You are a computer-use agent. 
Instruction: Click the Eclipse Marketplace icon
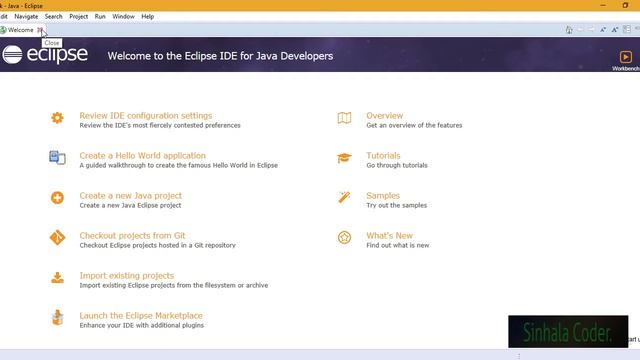58,317
